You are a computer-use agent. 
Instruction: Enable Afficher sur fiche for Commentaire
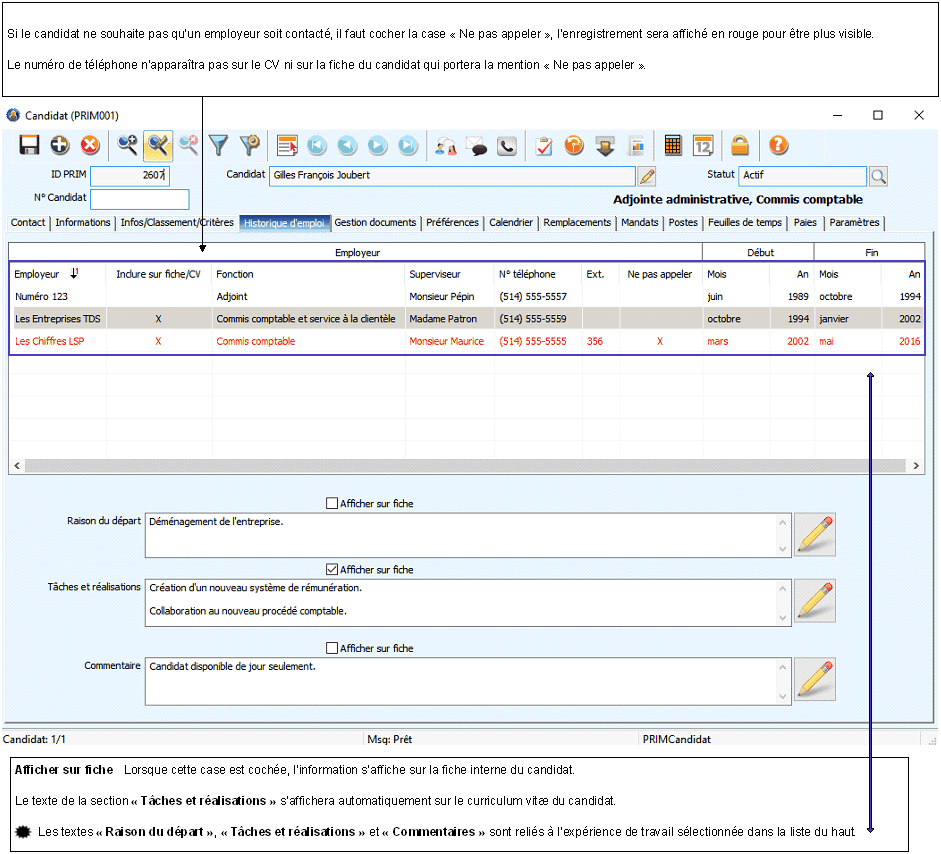(333, 649)
